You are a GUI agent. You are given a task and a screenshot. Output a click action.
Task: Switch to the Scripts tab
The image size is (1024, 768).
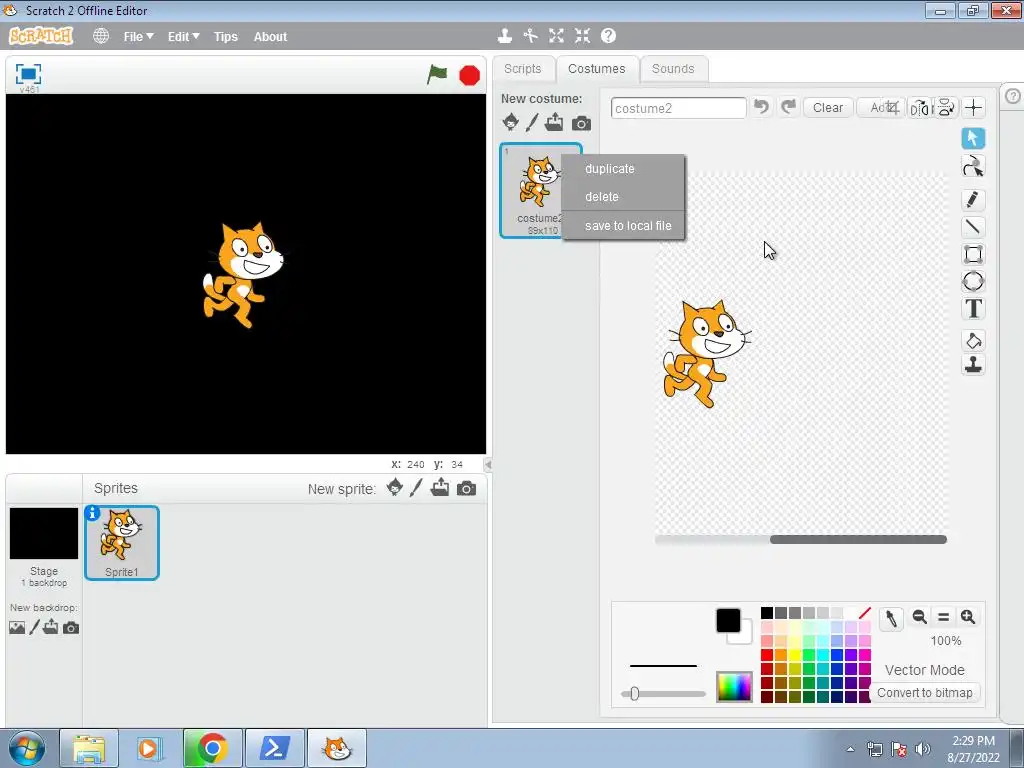(x=522, y=69)
